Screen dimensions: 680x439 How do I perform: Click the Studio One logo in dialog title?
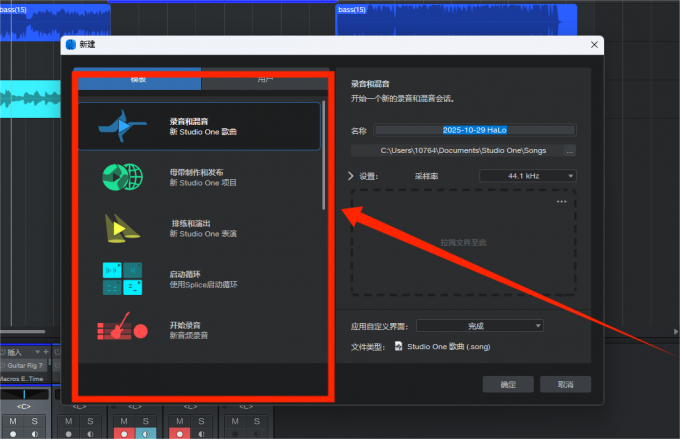coord(71,44)
